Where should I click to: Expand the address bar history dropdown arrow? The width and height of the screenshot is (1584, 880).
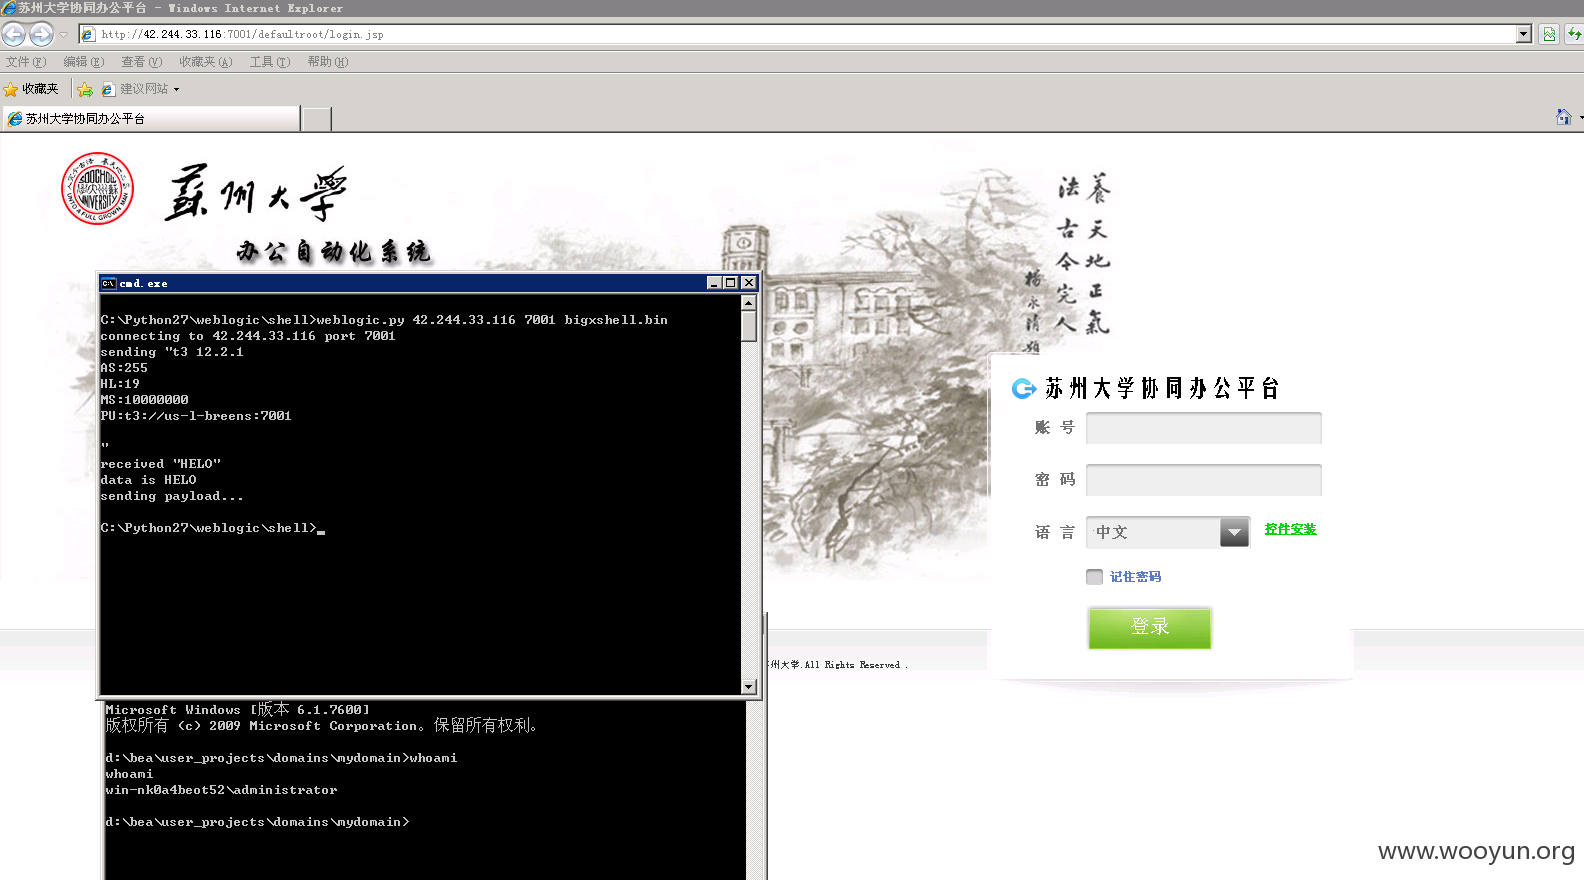pos(1524,34)
